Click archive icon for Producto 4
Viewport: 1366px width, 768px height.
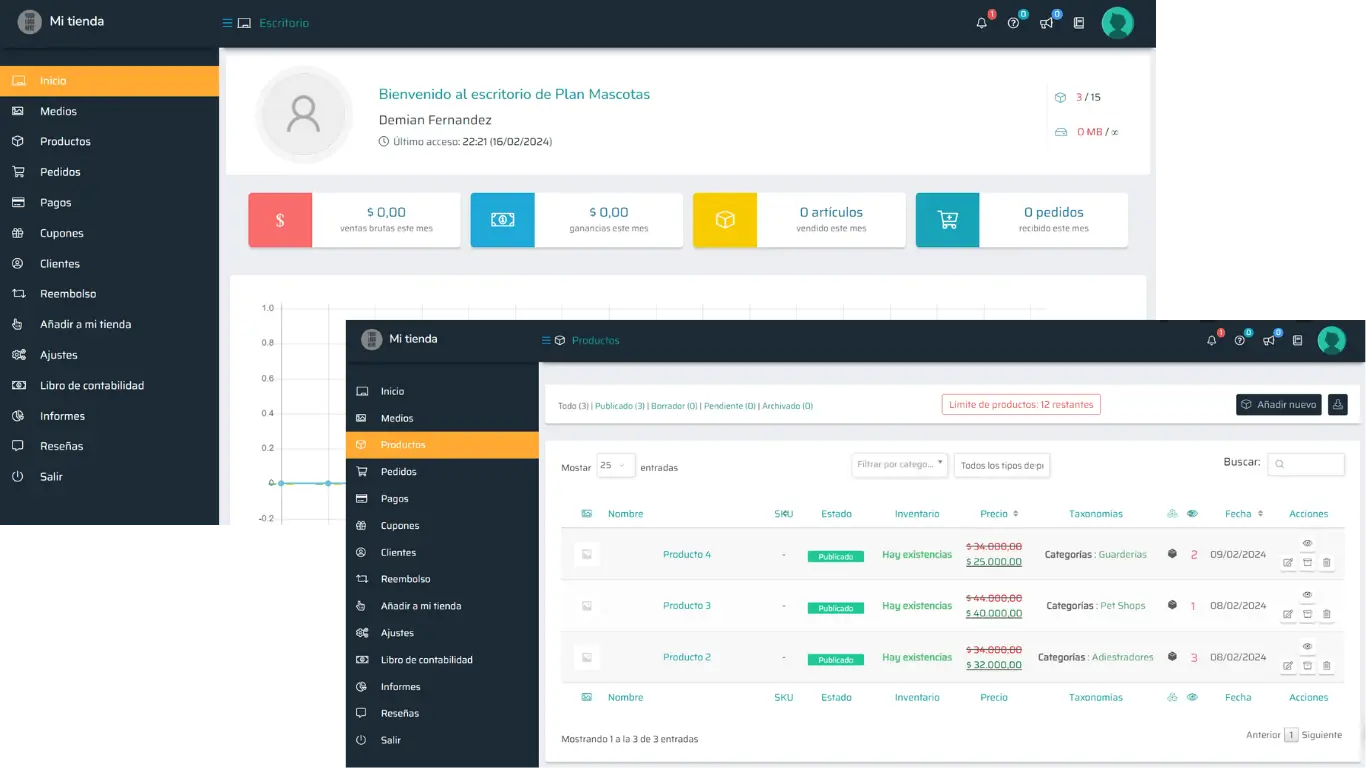coord(1307,563)
